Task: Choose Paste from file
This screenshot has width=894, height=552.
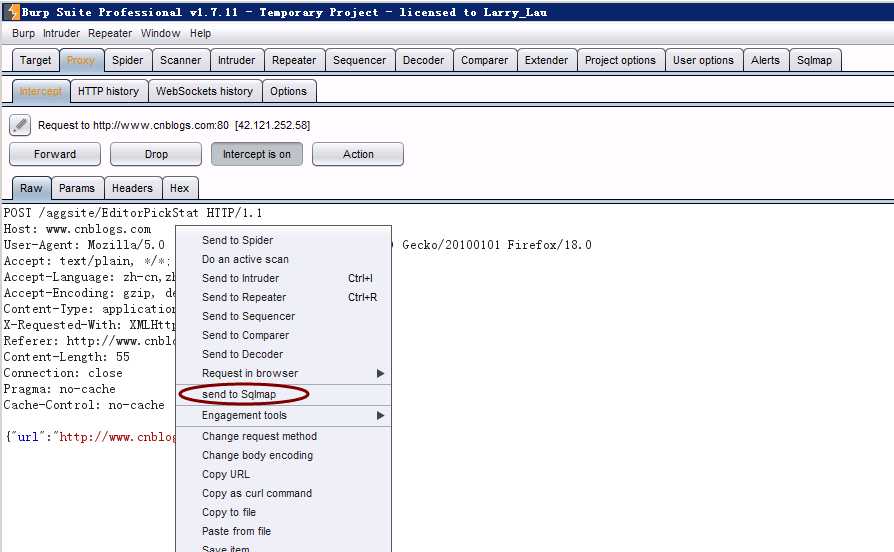Action: [283, 531]
